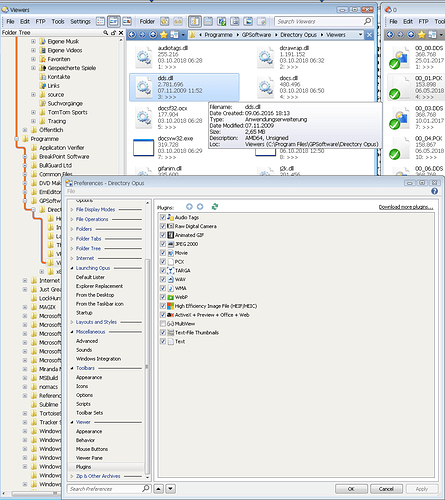Click the magnifier in Search Viewers box
Image resolution: width=445 pixels, height=500 pixels.
click(x=367, y=21)
